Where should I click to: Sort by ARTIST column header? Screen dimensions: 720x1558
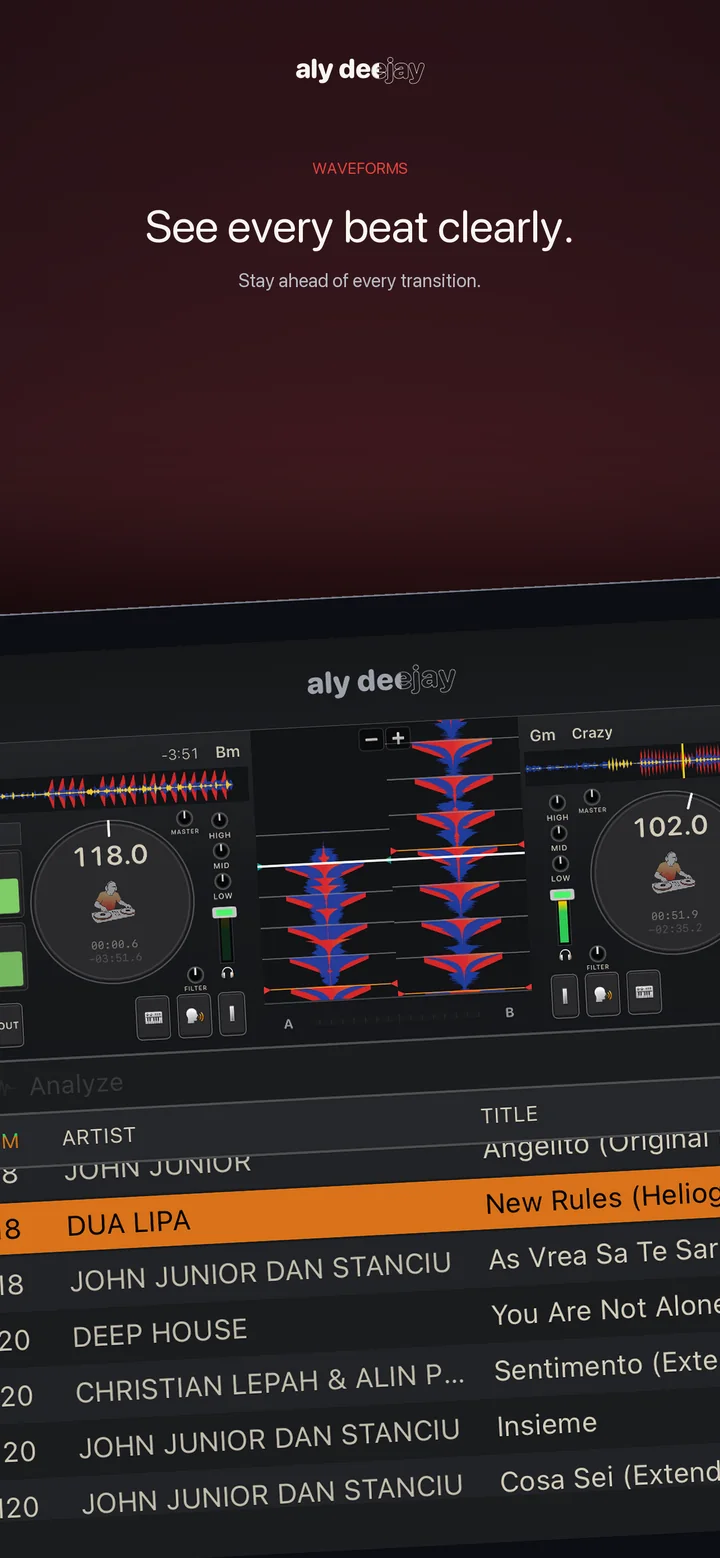coord(98,1136)
